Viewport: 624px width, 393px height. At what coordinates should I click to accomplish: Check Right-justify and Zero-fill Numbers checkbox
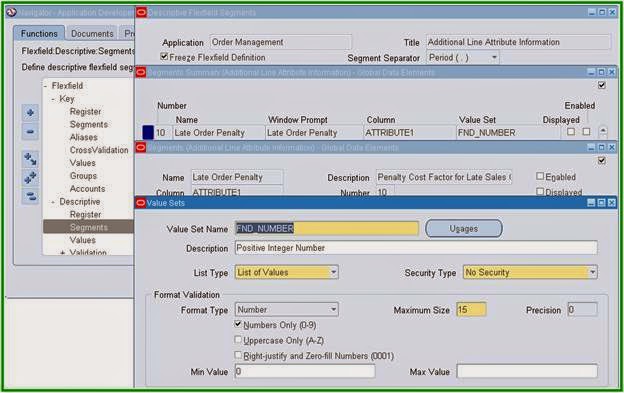tap(238, 355)
